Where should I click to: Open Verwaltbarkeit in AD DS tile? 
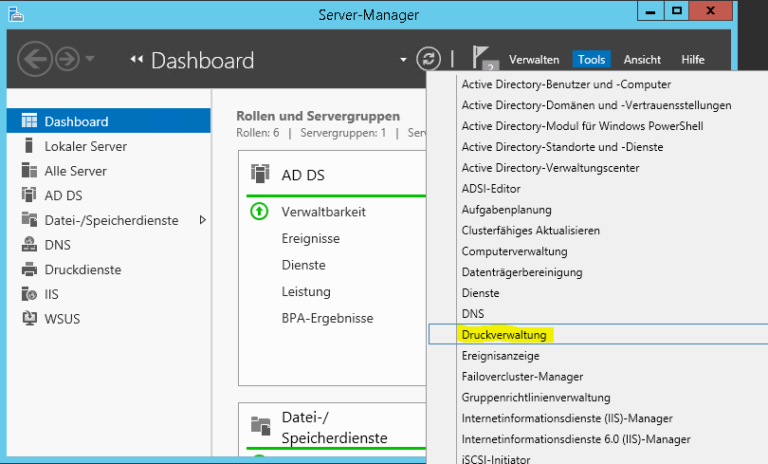tap(323, 212)
